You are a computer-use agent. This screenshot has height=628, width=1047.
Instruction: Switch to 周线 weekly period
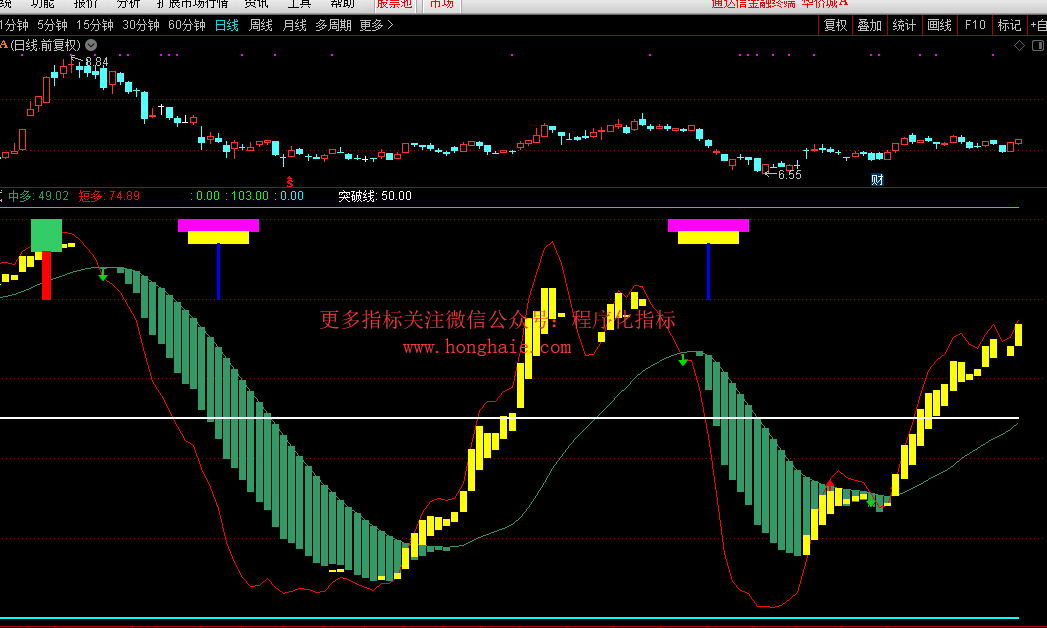260,25
